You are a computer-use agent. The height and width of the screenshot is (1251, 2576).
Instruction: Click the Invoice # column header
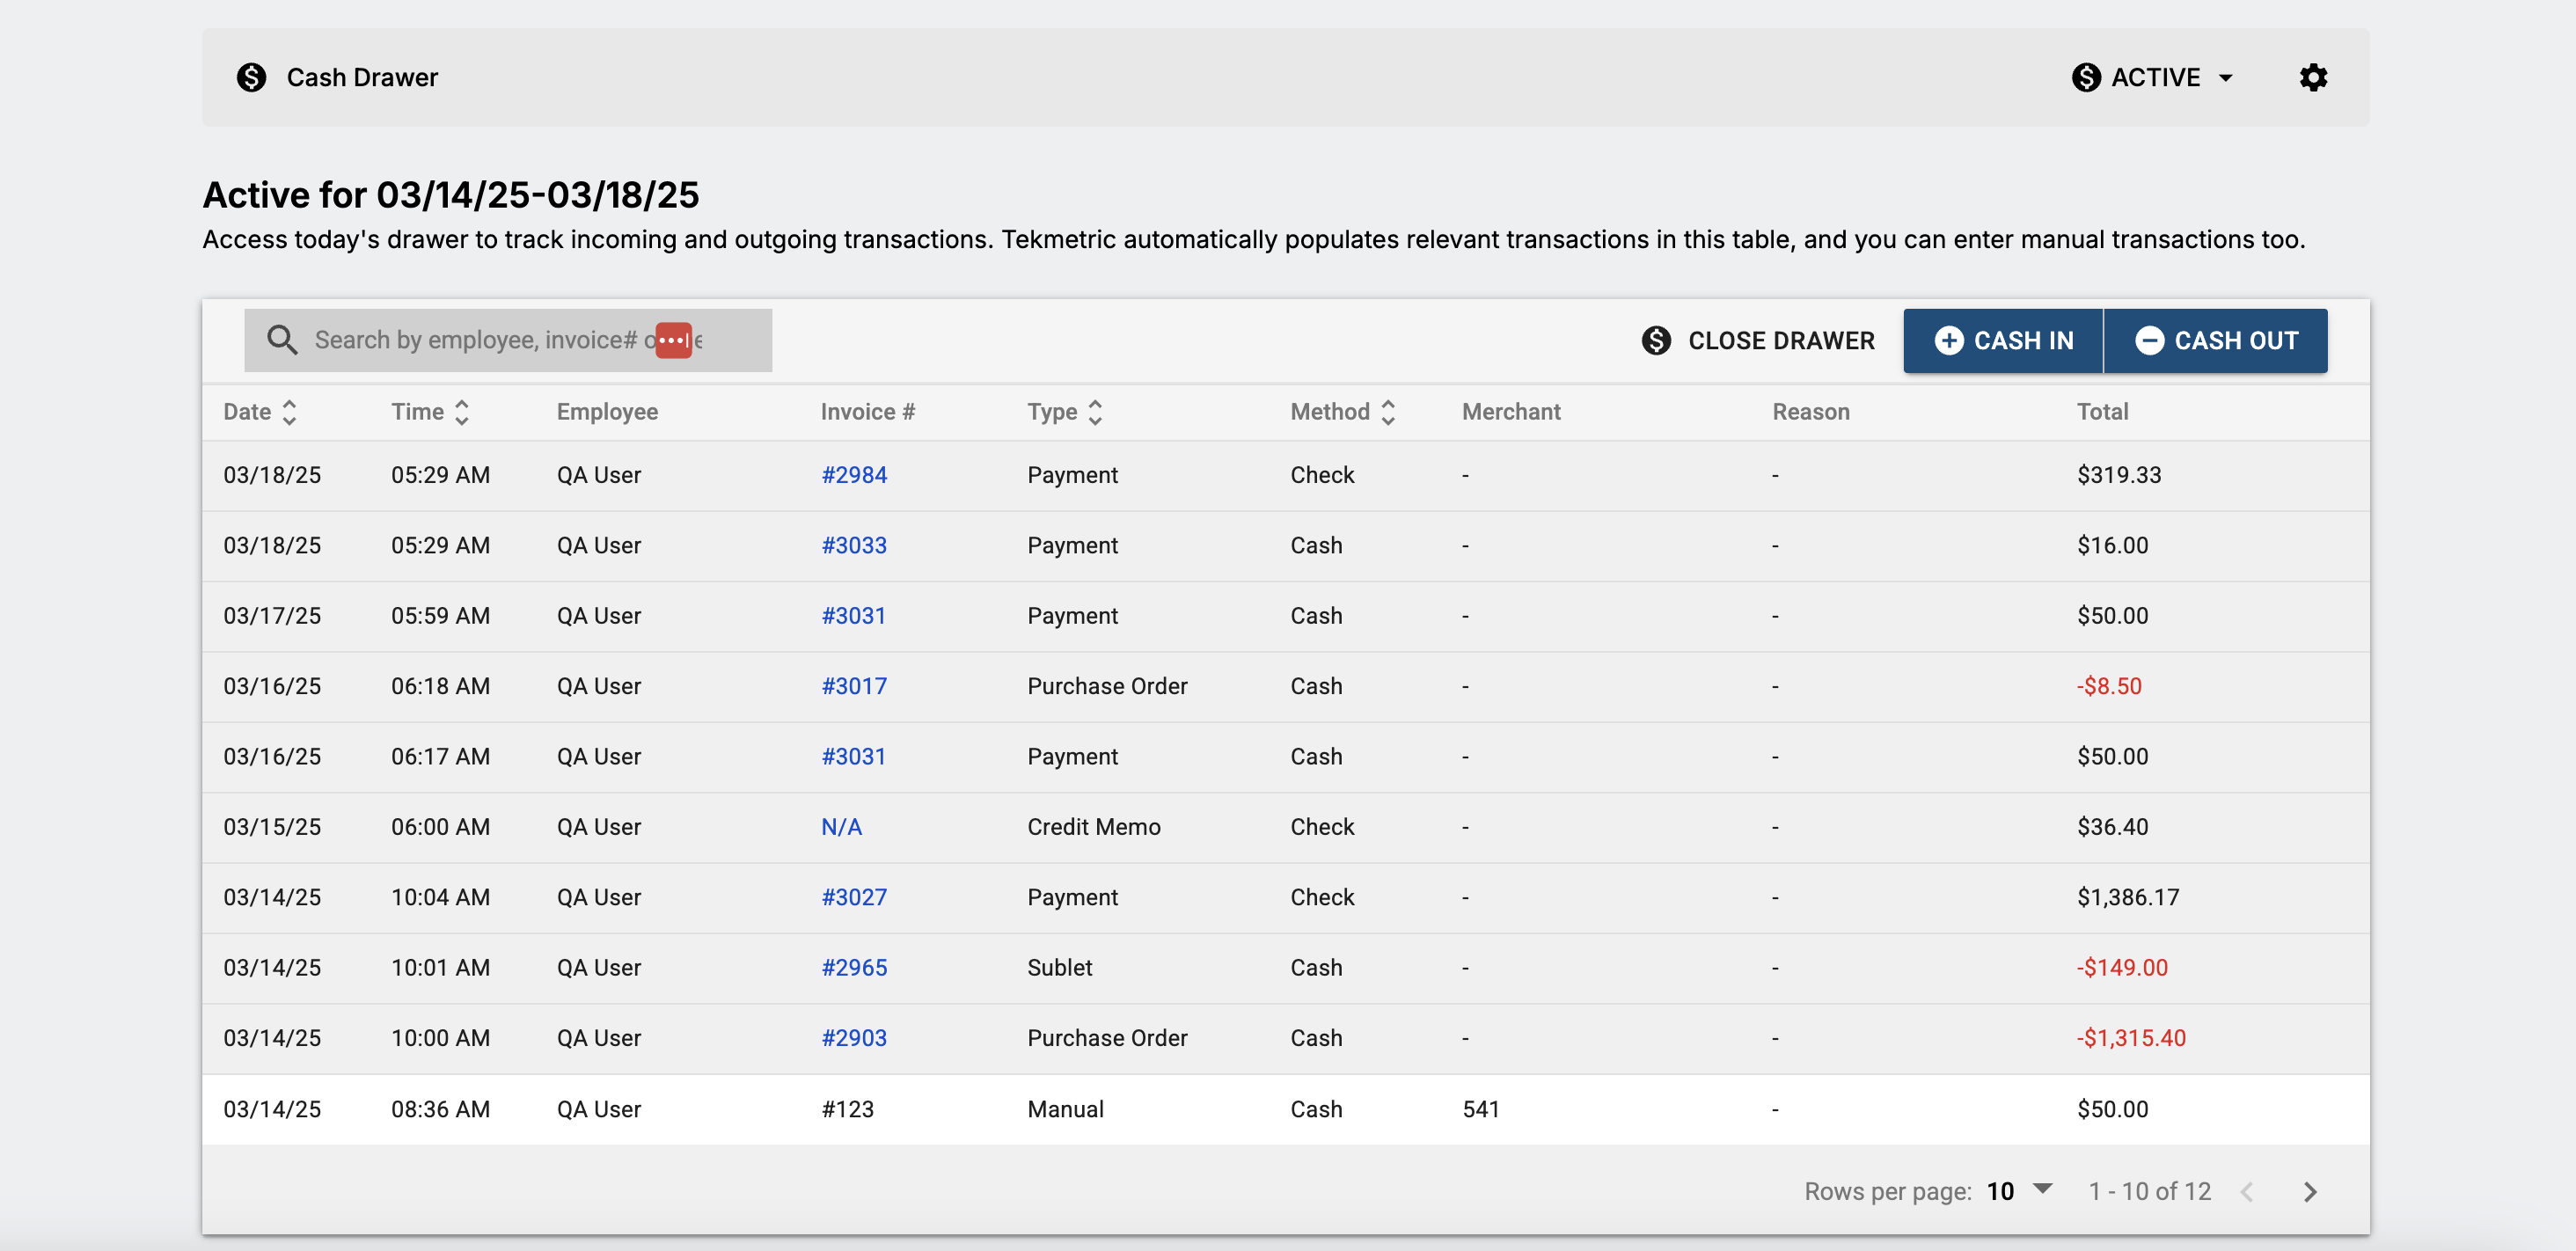point(867,412)
